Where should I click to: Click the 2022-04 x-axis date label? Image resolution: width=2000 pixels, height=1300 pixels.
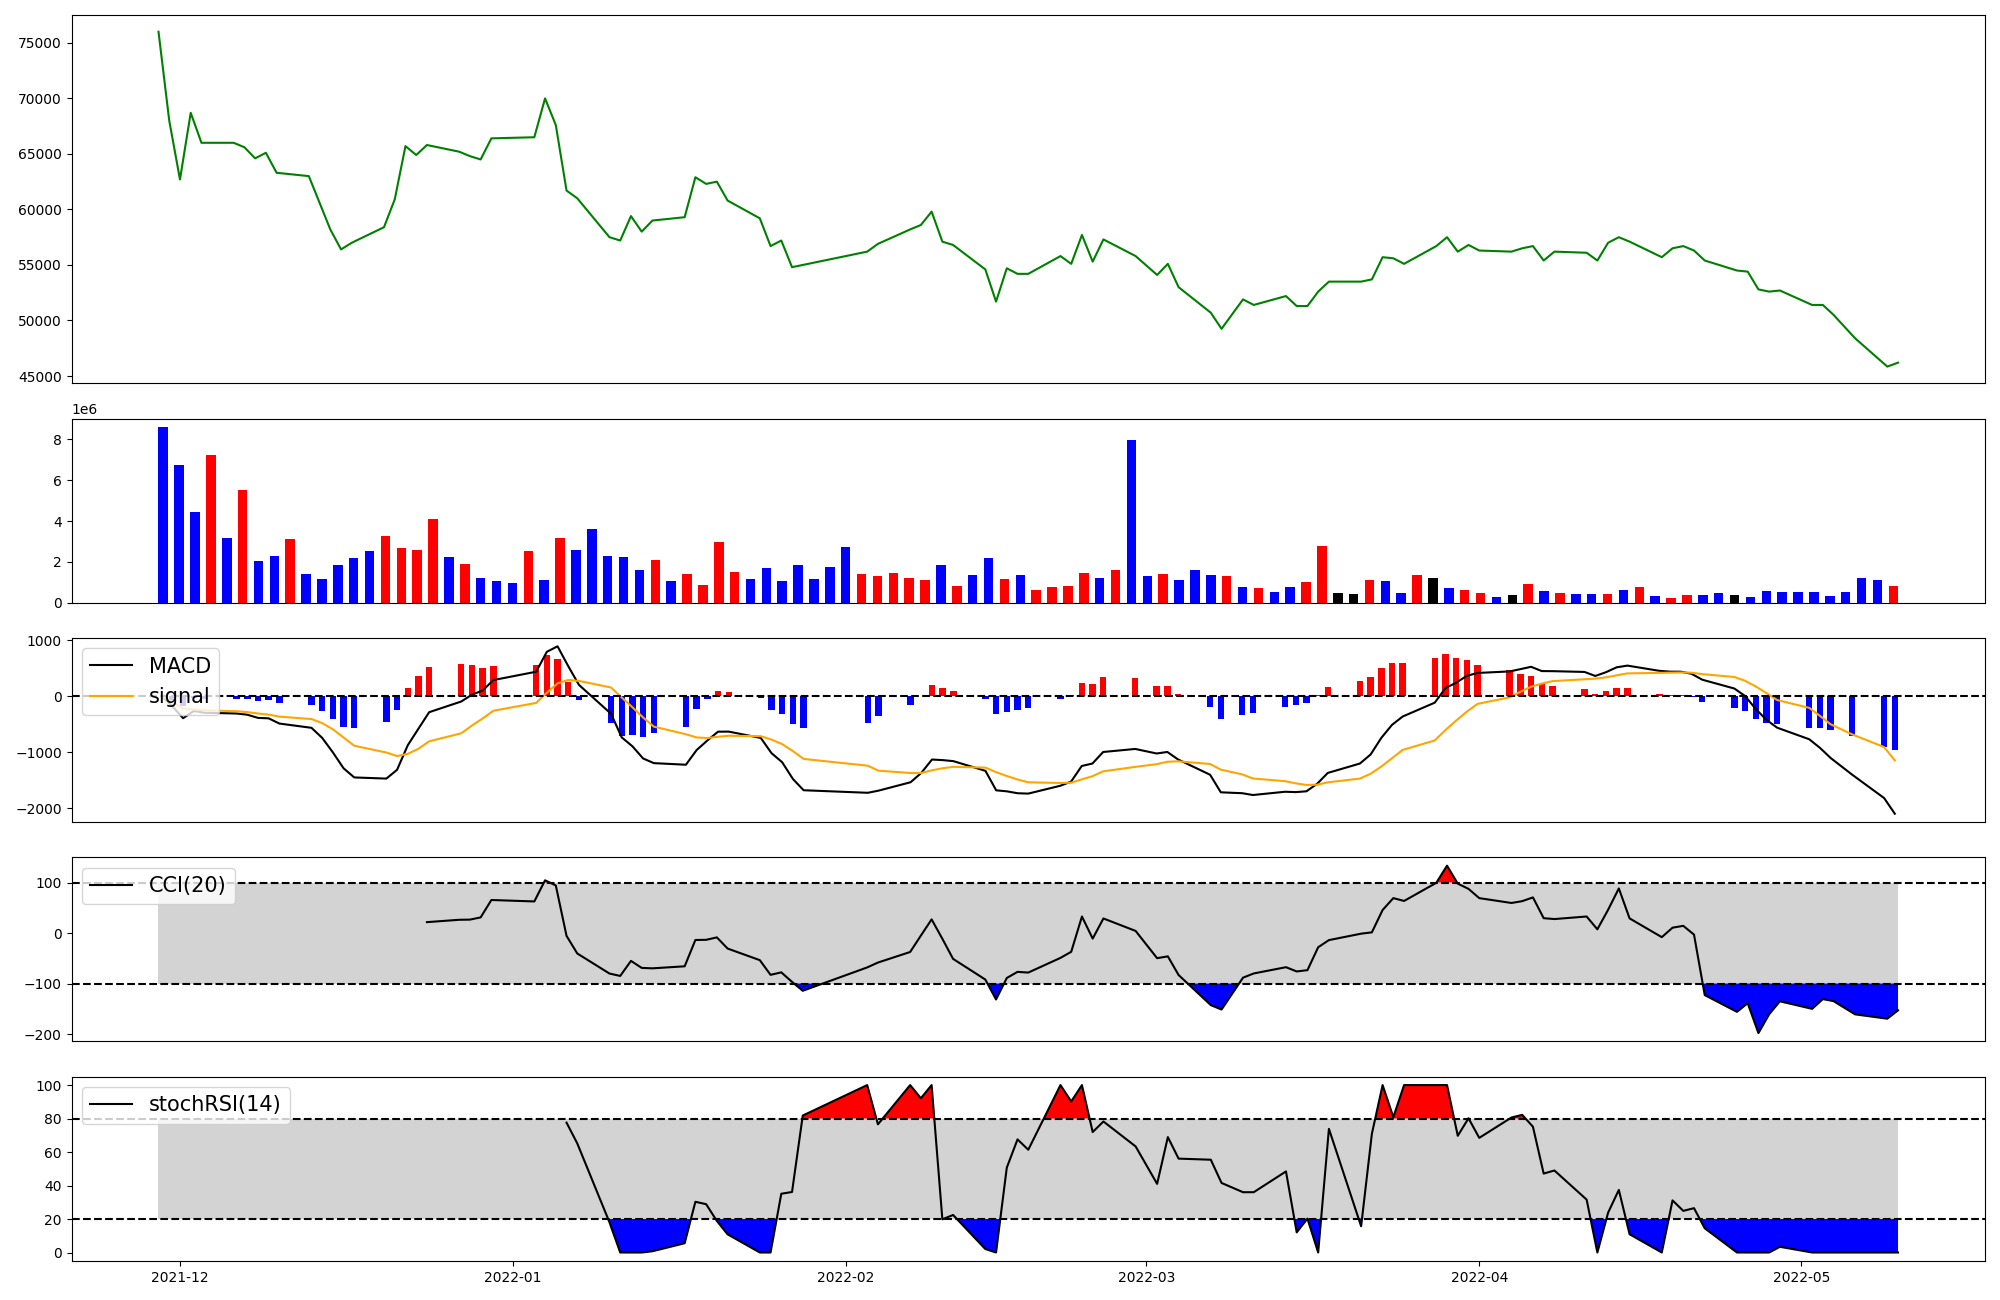(x=1479, y=1277)
